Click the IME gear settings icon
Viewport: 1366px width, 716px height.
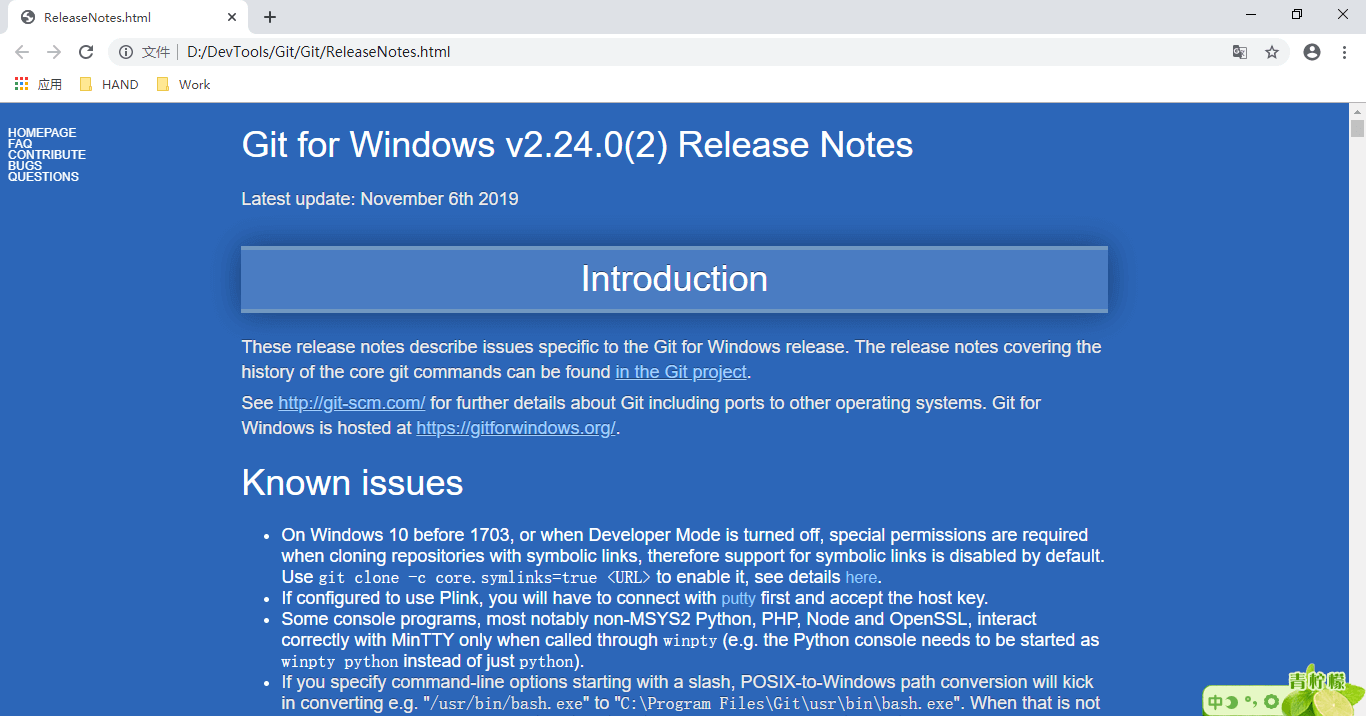tap(1270, 702)
